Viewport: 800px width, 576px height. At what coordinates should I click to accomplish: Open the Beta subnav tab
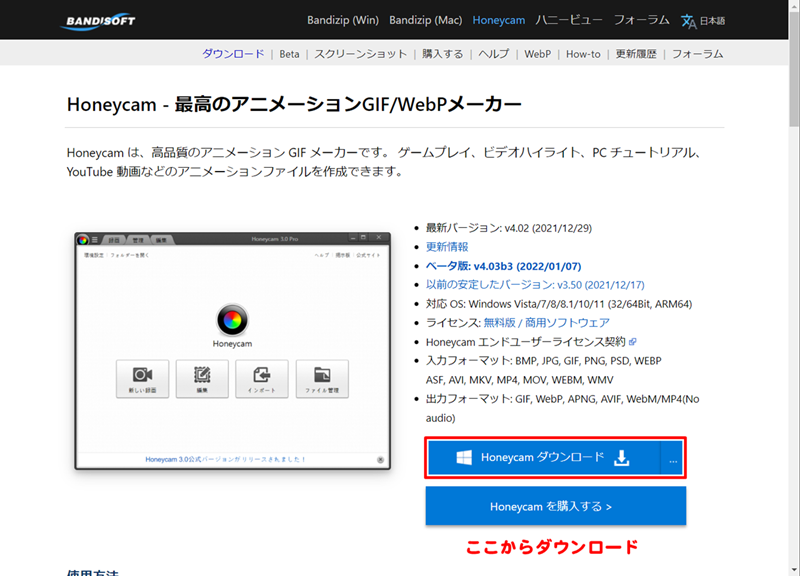point(289,54)
